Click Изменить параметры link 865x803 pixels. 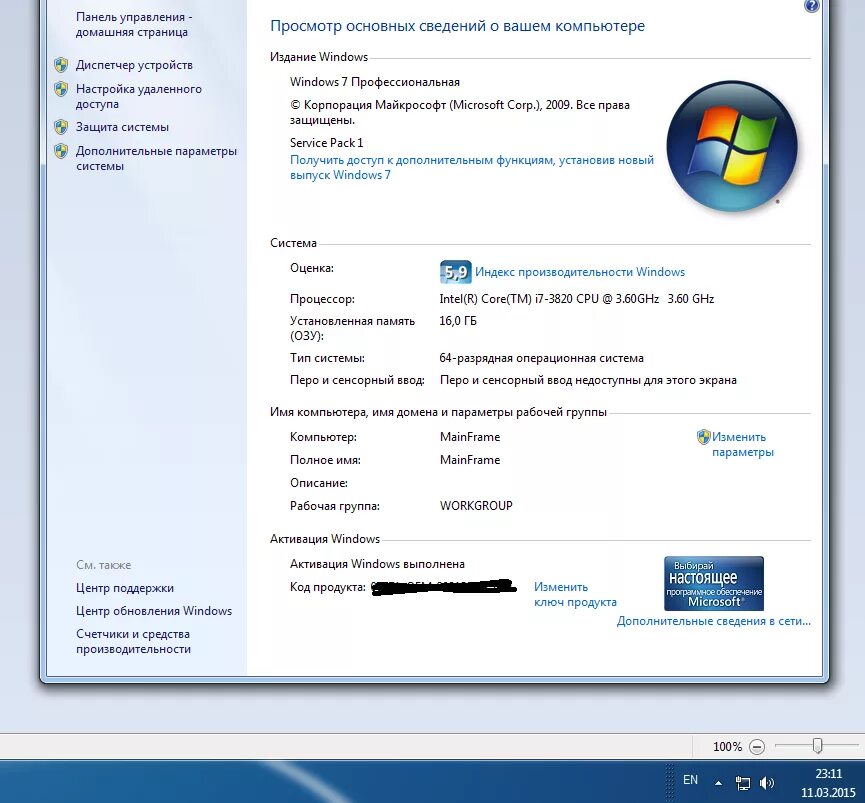(x=743, y=445)
